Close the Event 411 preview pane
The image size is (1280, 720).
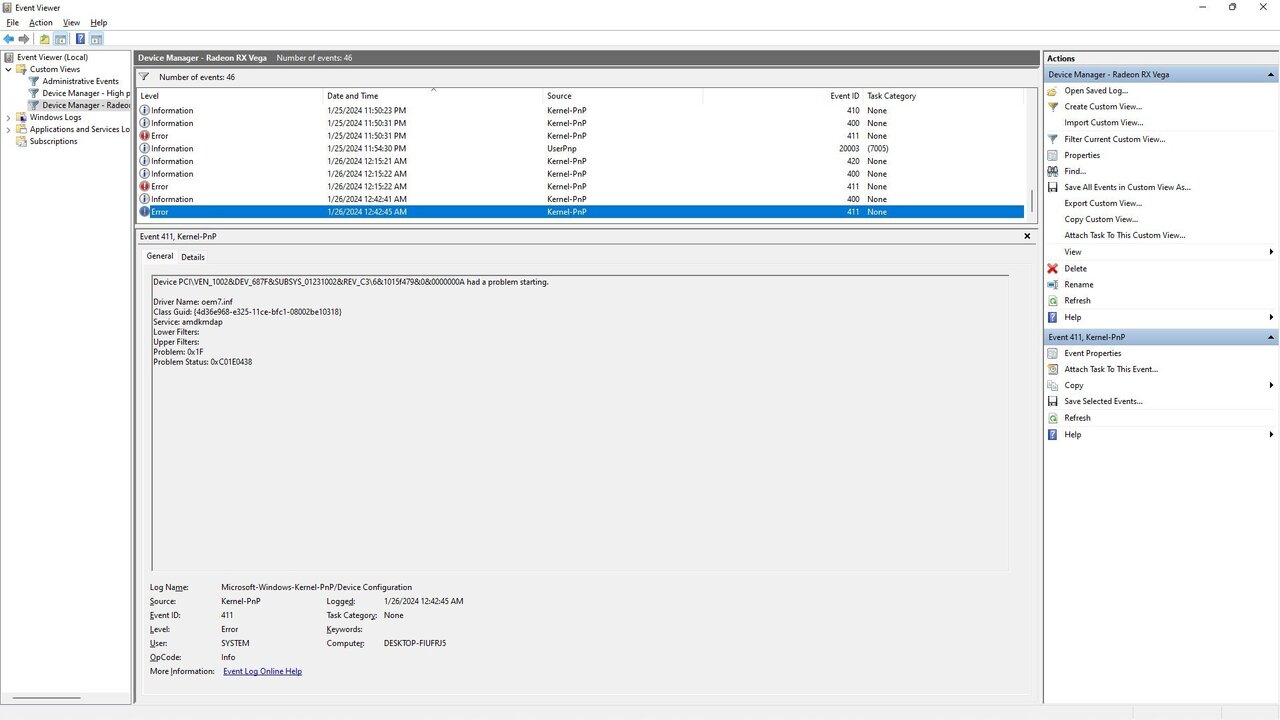click(x=1027, y=236)
